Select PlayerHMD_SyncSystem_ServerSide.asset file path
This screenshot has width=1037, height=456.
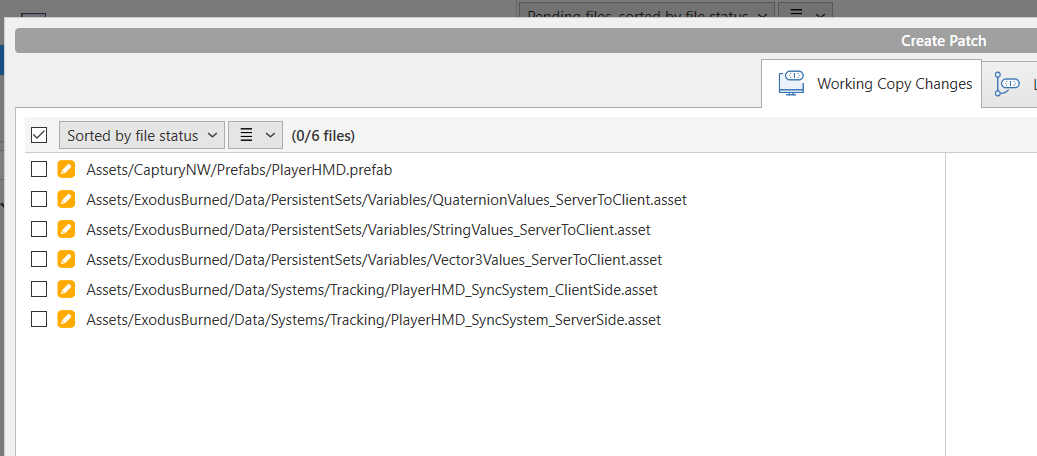[x=374, y=320]
